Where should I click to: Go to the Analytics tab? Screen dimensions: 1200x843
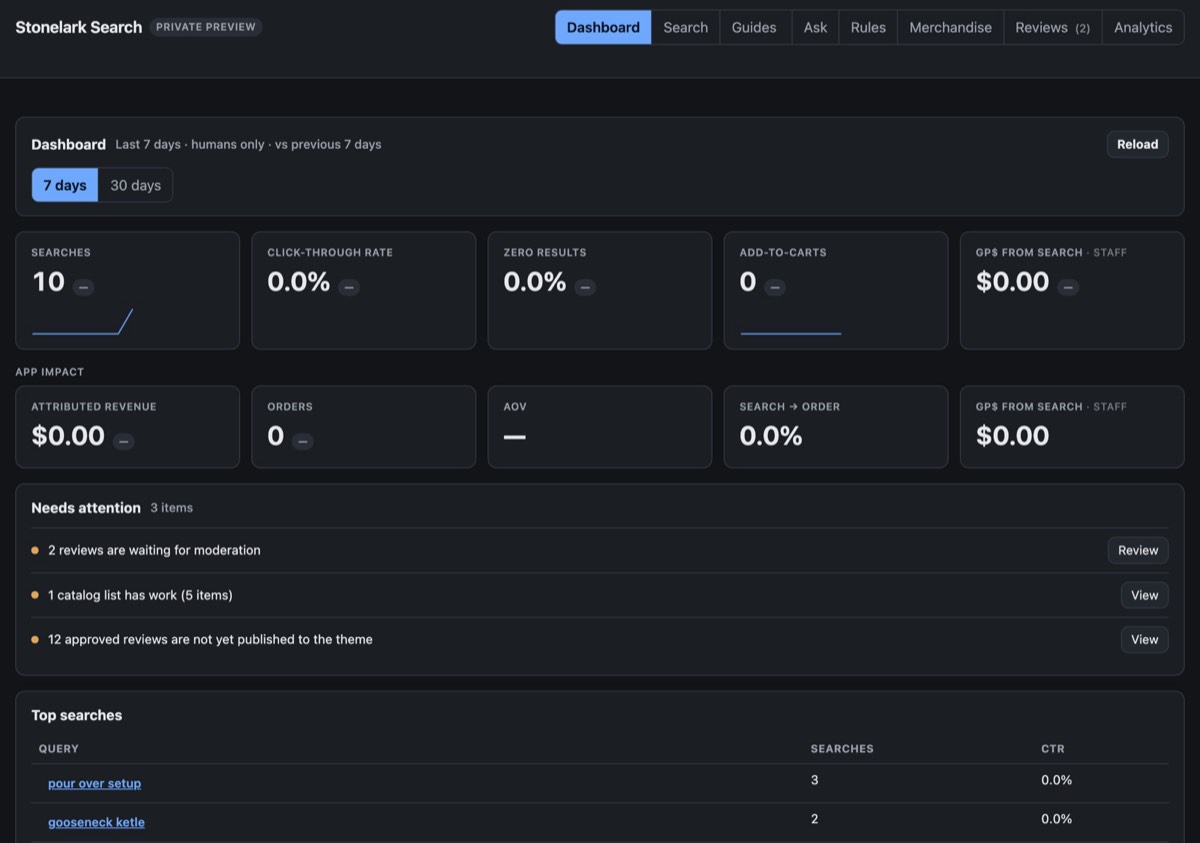pyautogui.click(x=1143, y=27)
